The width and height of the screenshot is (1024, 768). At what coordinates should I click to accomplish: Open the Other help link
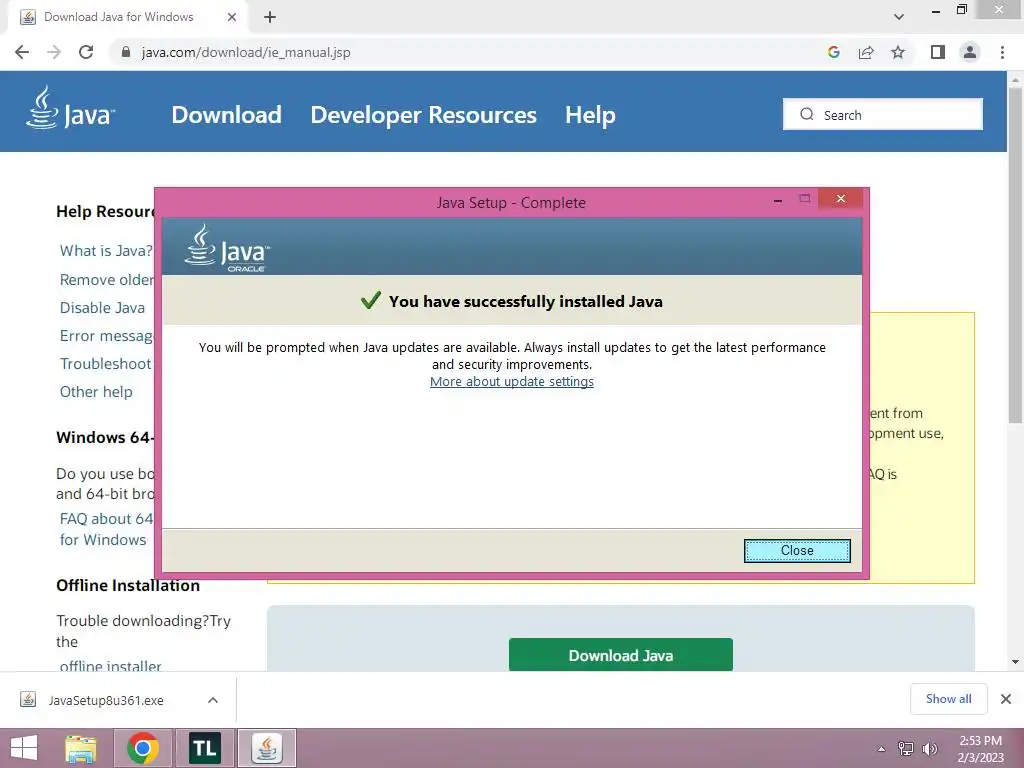(x=96, y=392)
